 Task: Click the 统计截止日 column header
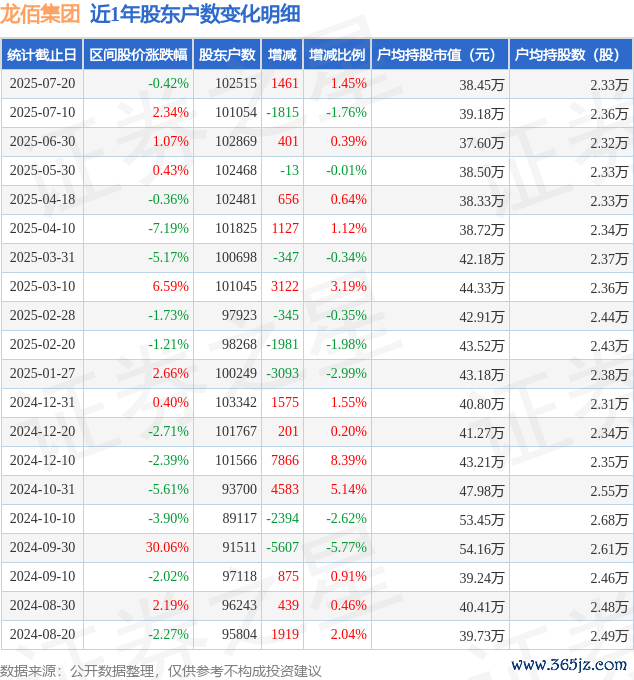click(x=42, y=55)
